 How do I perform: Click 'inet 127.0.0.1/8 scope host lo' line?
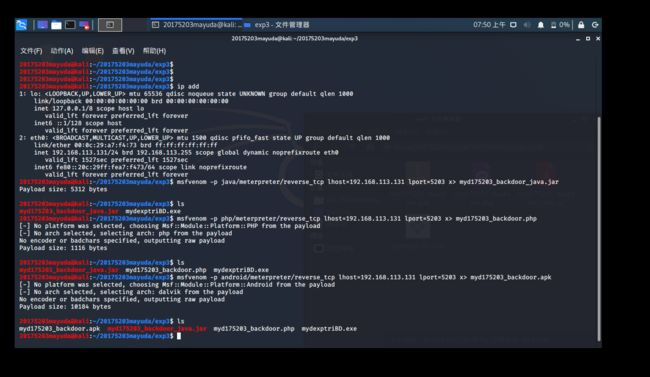(x=89, y=108)
